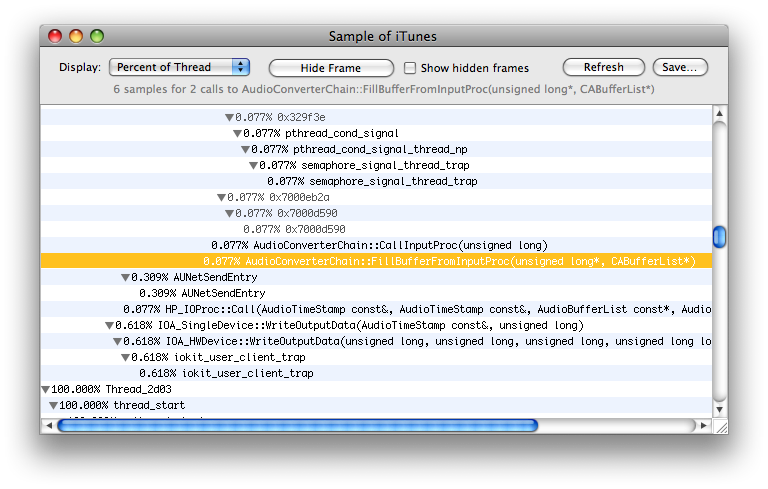Click the Hide Frame button

(x=331, y=68)
